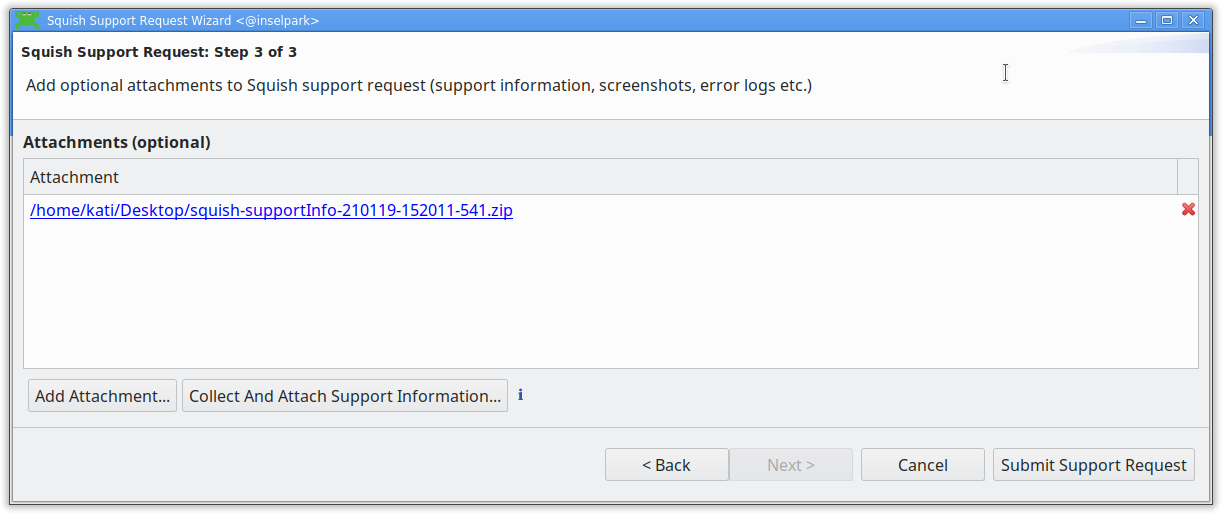Click the Squish frog icon in title bar
Image resolution: width=1222 pixels, height=514 pixels.
tap(27, 20)
